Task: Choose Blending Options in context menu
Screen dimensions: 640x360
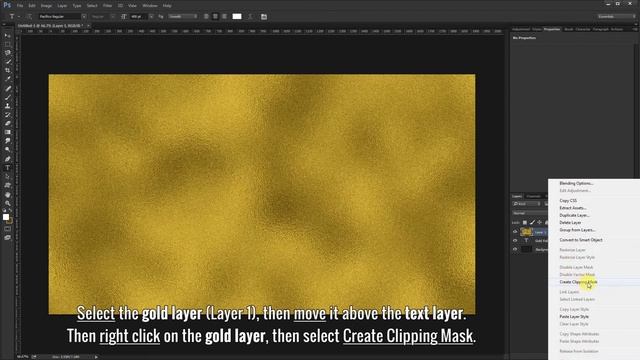Action: click(576, 183)
